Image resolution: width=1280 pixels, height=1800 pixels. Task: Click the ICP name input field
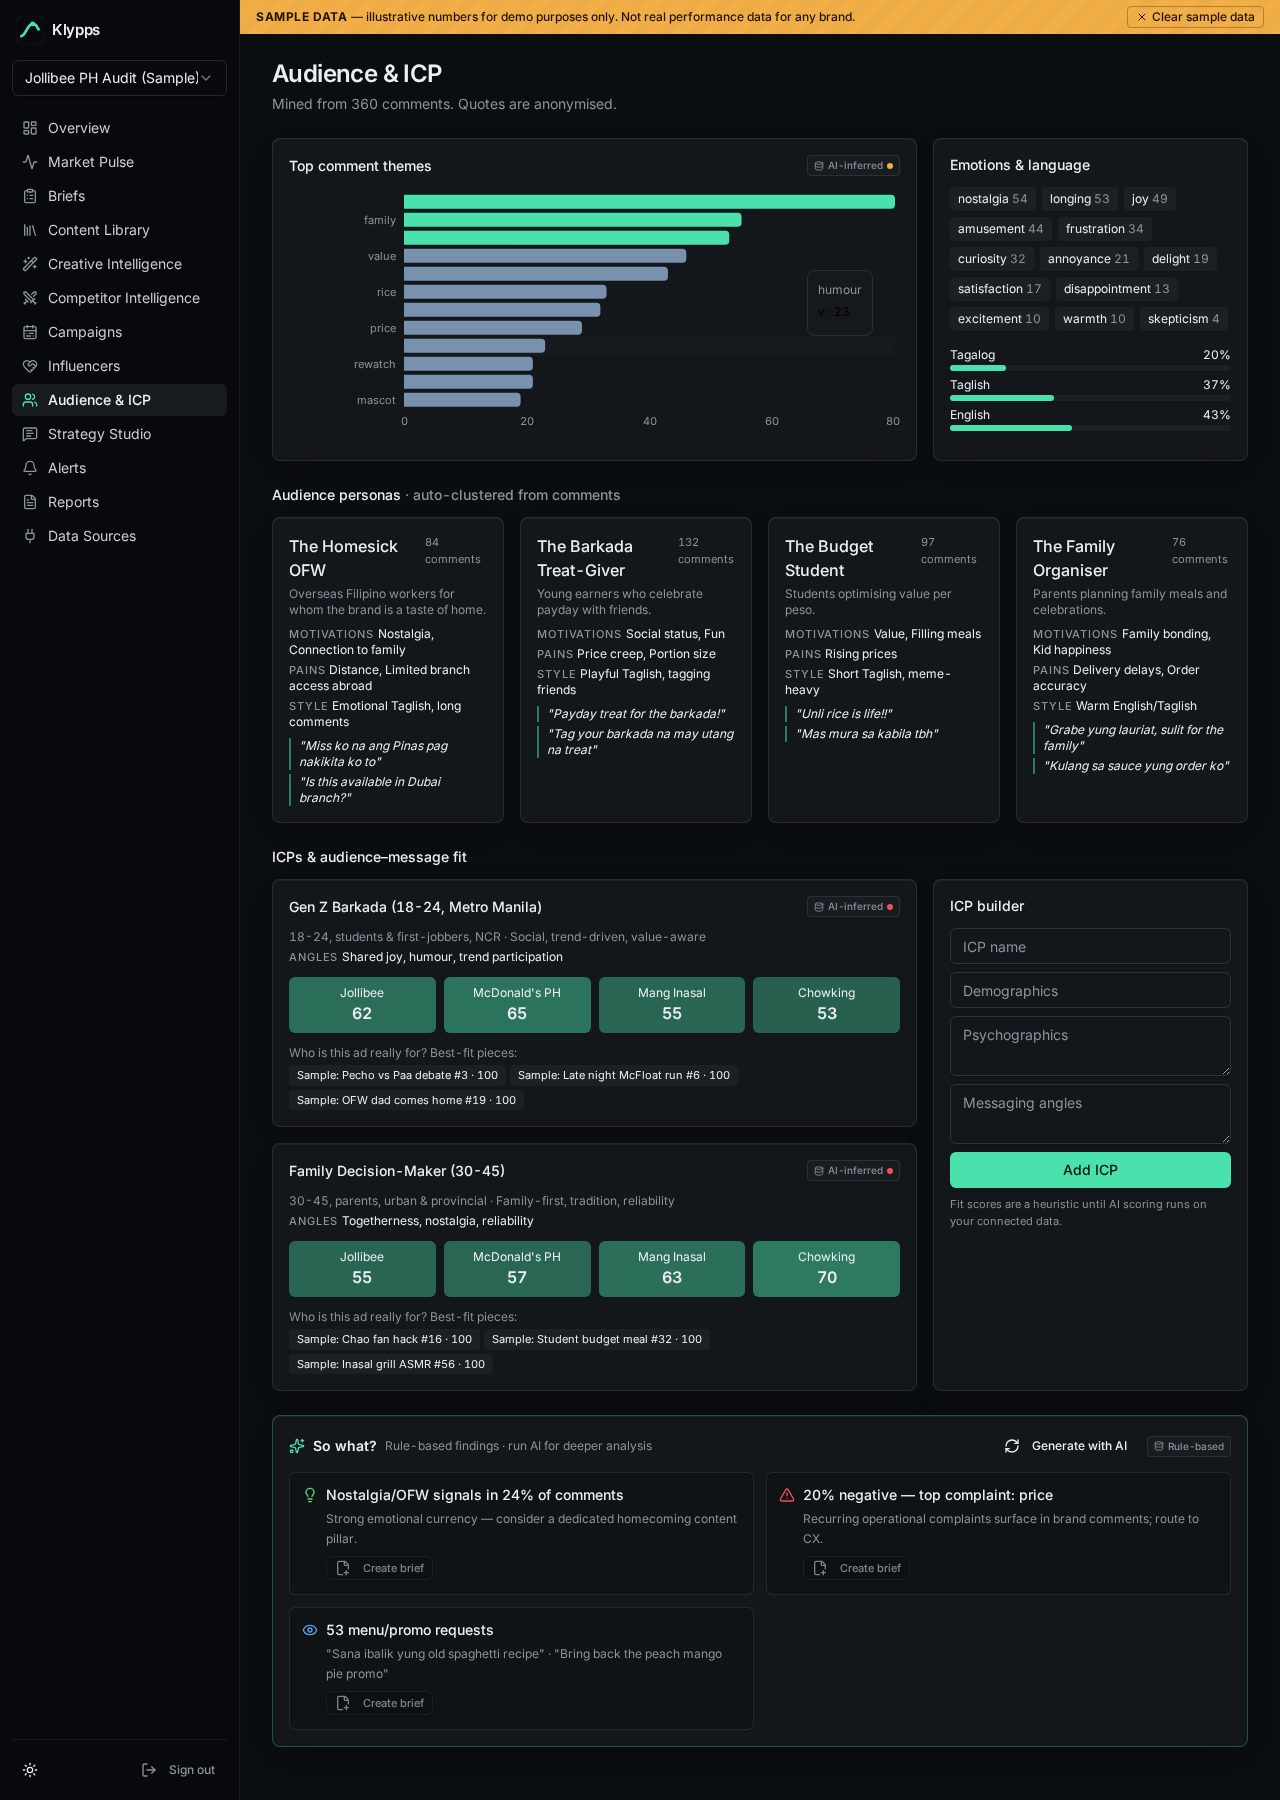[x=1090, y=946]
